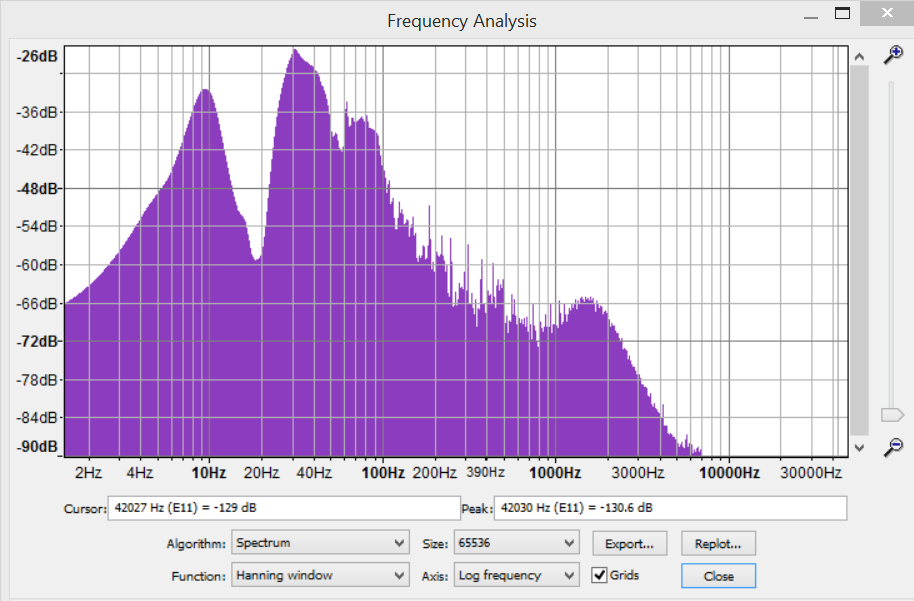The height and width of the screenshot is (601, 914).
Task: Click the -72dB axis label
Action: coord(37,341)
